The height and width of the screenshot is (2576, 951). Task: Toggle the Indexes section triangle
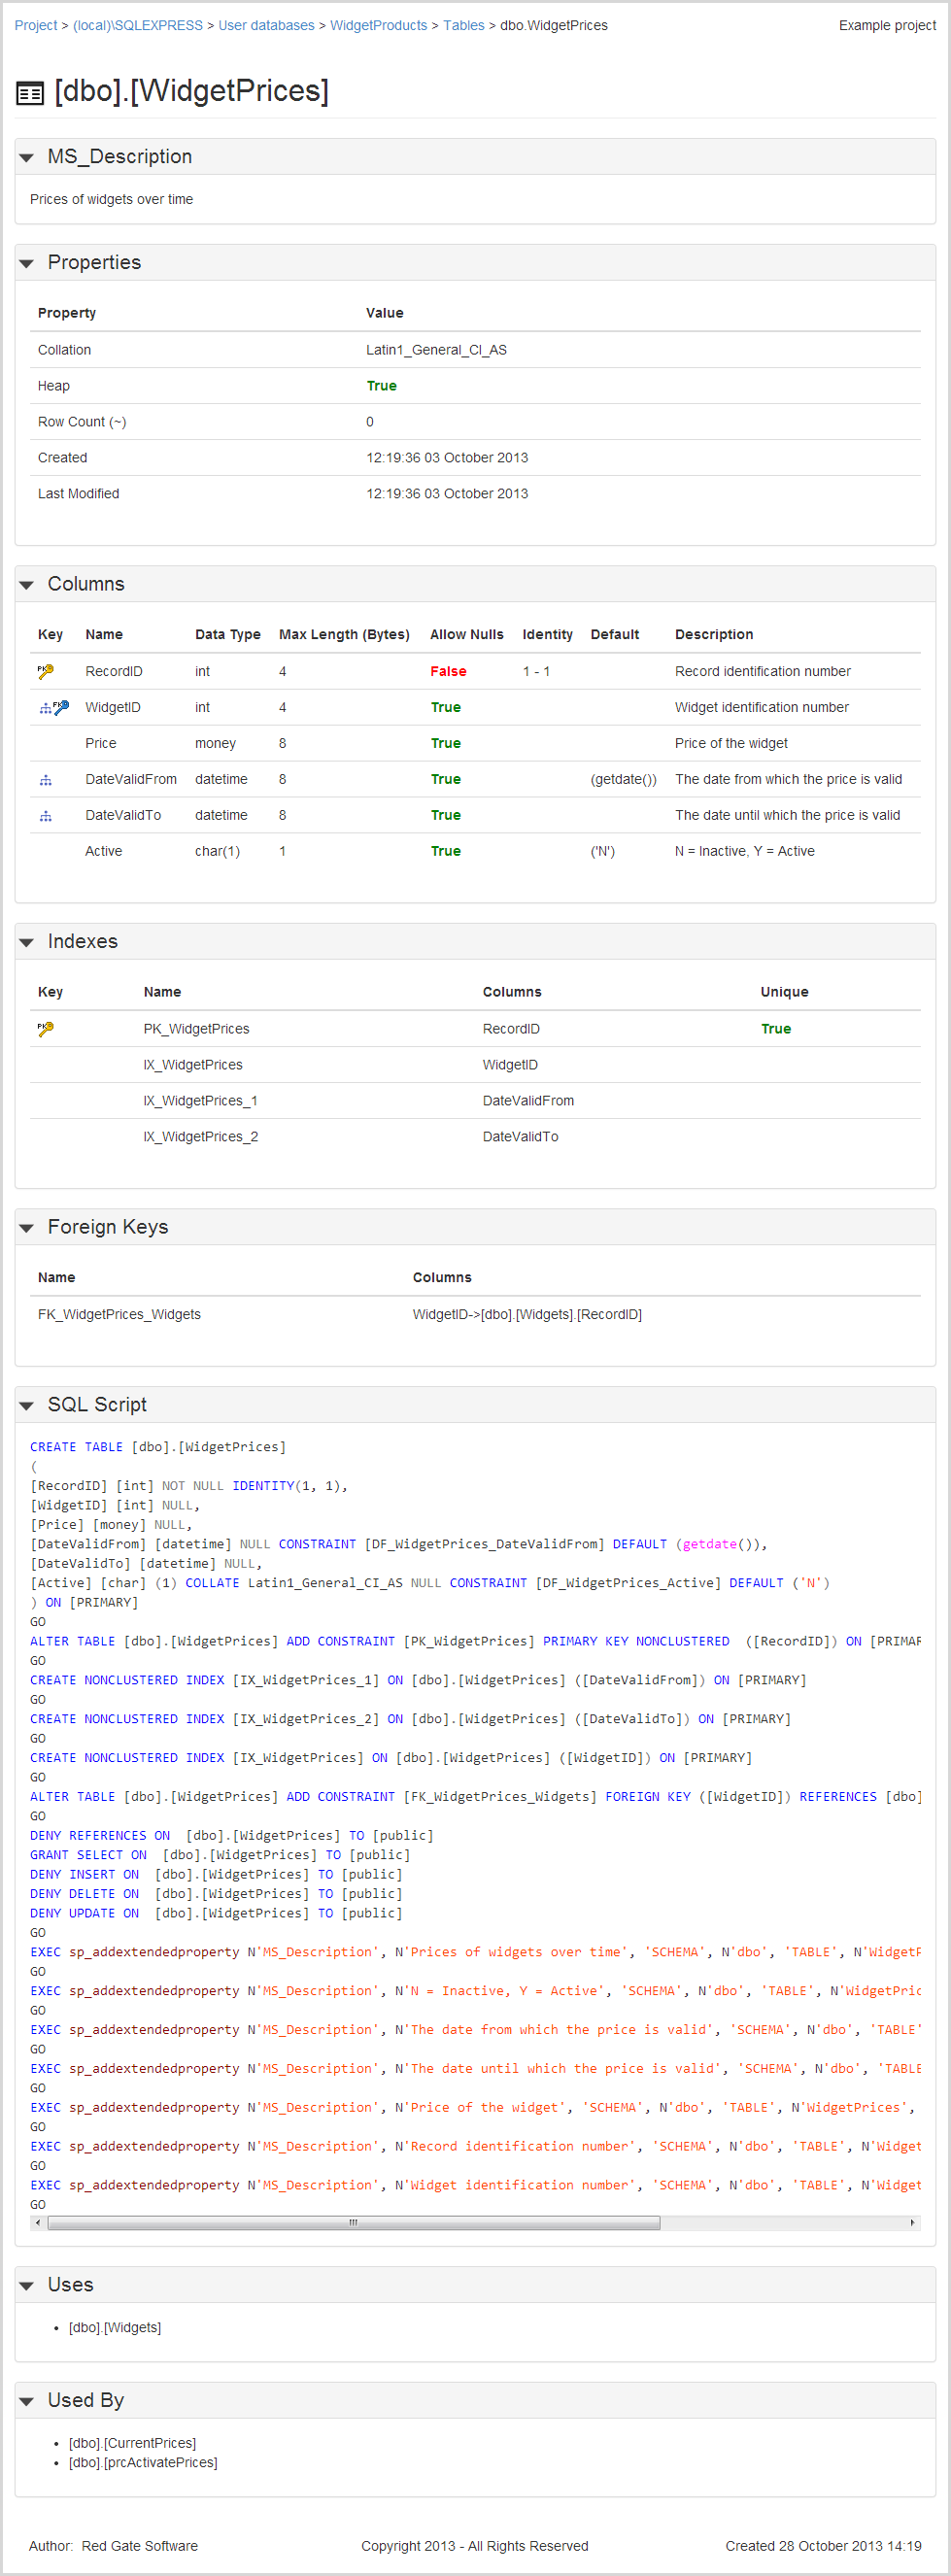pyautogui.click(x=27, y=942)
